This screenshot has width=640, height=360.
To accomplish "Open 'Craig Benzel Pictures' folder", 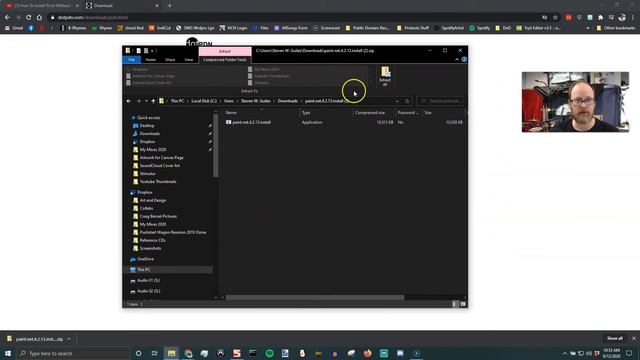I will (158, 216).
